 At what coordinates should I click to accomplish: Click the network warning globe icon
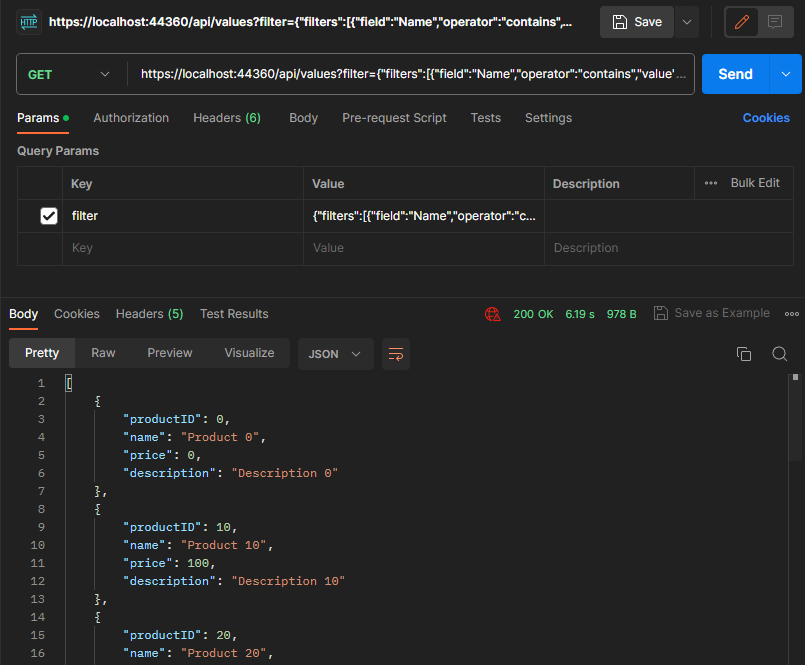[x=492, y=314]
